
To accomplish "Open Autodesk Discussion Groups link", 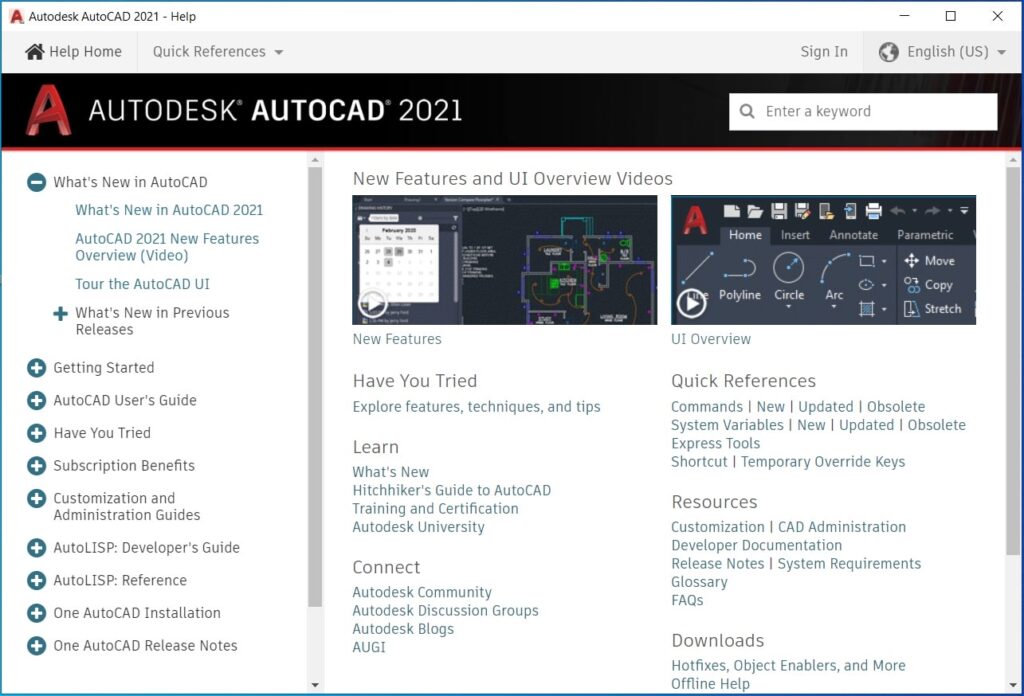I will click(x=445, y=610).
